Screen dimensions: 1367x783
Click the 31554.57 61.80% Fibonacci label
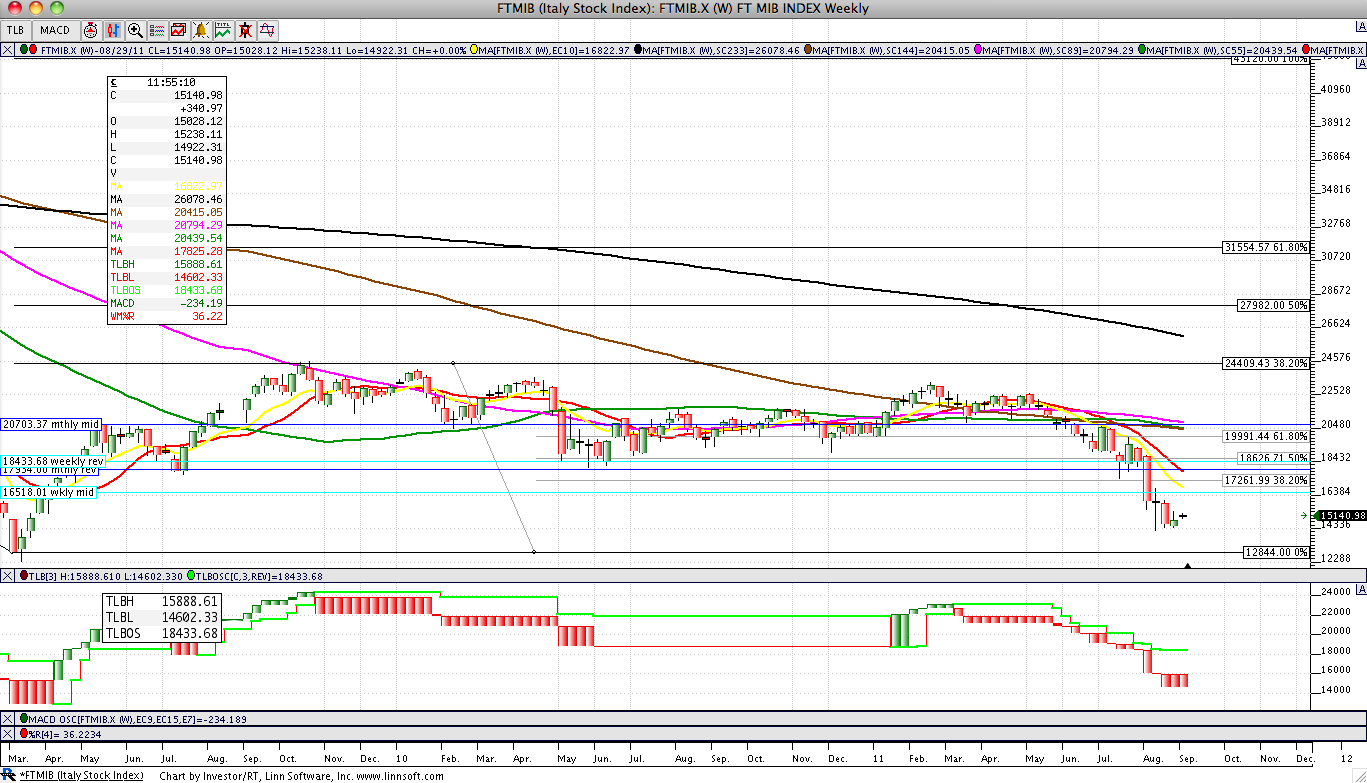1266,247
